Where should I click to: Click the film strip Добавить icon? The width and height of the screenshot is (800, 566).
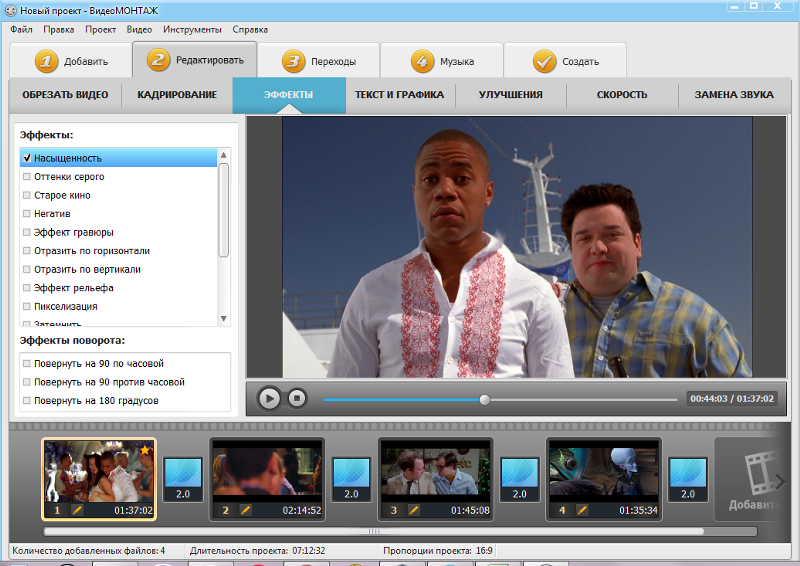coord(762,475)
